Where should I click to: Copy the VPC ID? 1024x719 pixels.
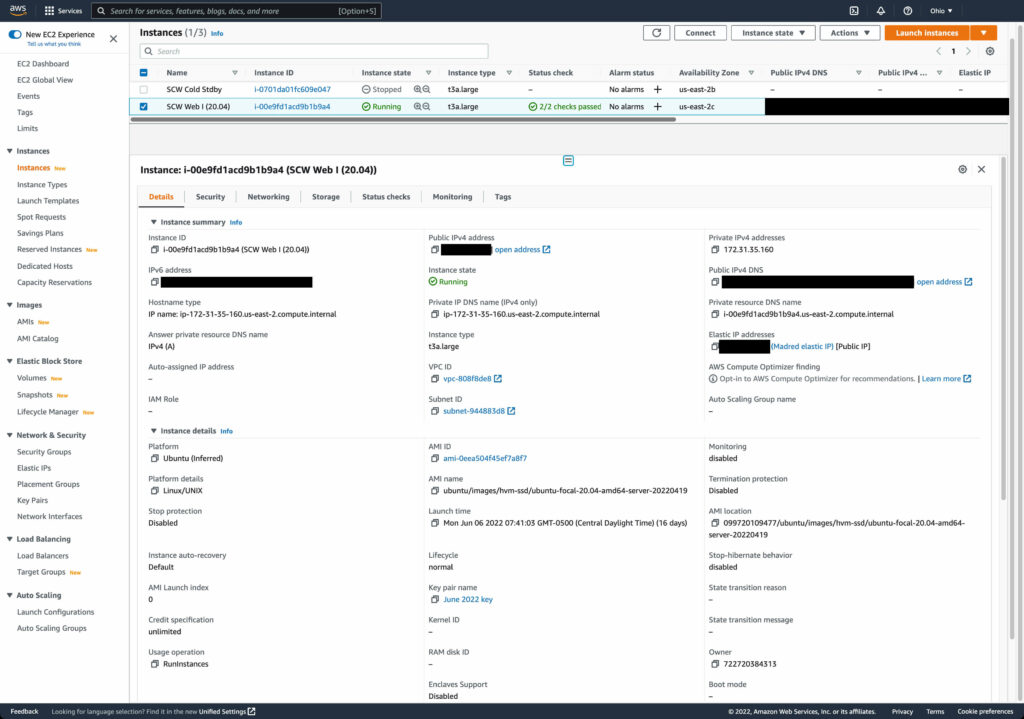click(x=435, y=379)
